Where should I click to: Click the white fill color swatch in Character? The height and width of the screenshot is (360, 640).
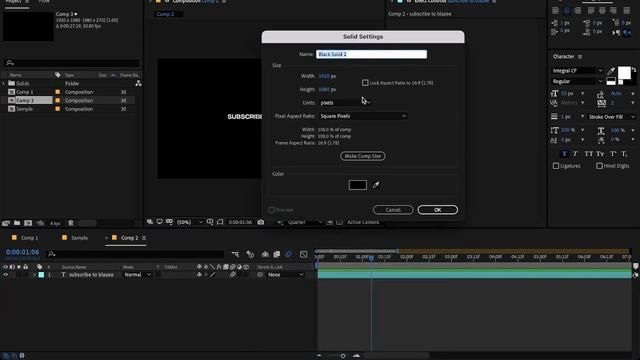point(624,73)
